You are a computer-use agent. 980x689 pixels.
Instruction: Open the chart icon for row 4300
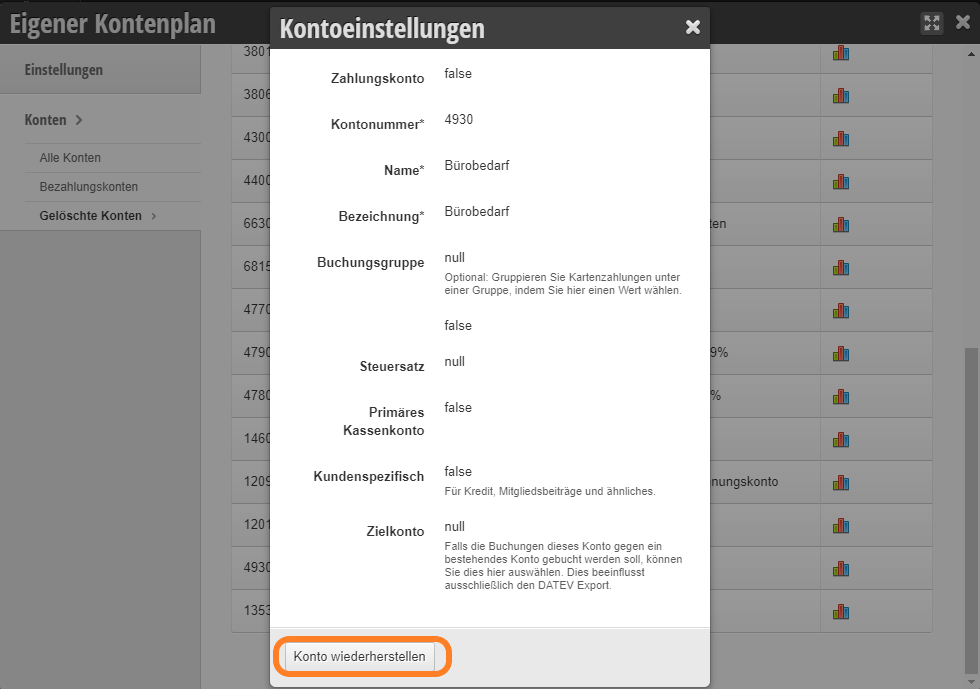pyautogui.click(x=841, y=139)
